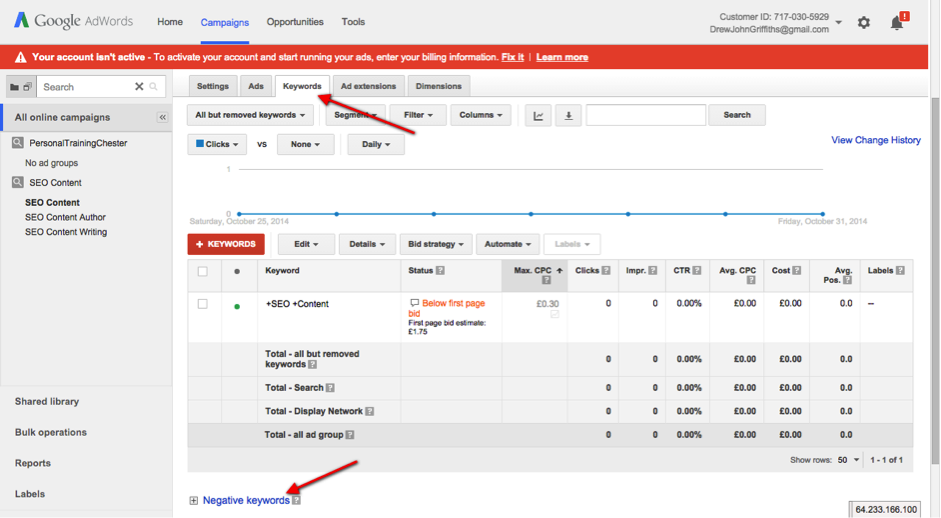Open the Opportunities menu

[295, 22]
